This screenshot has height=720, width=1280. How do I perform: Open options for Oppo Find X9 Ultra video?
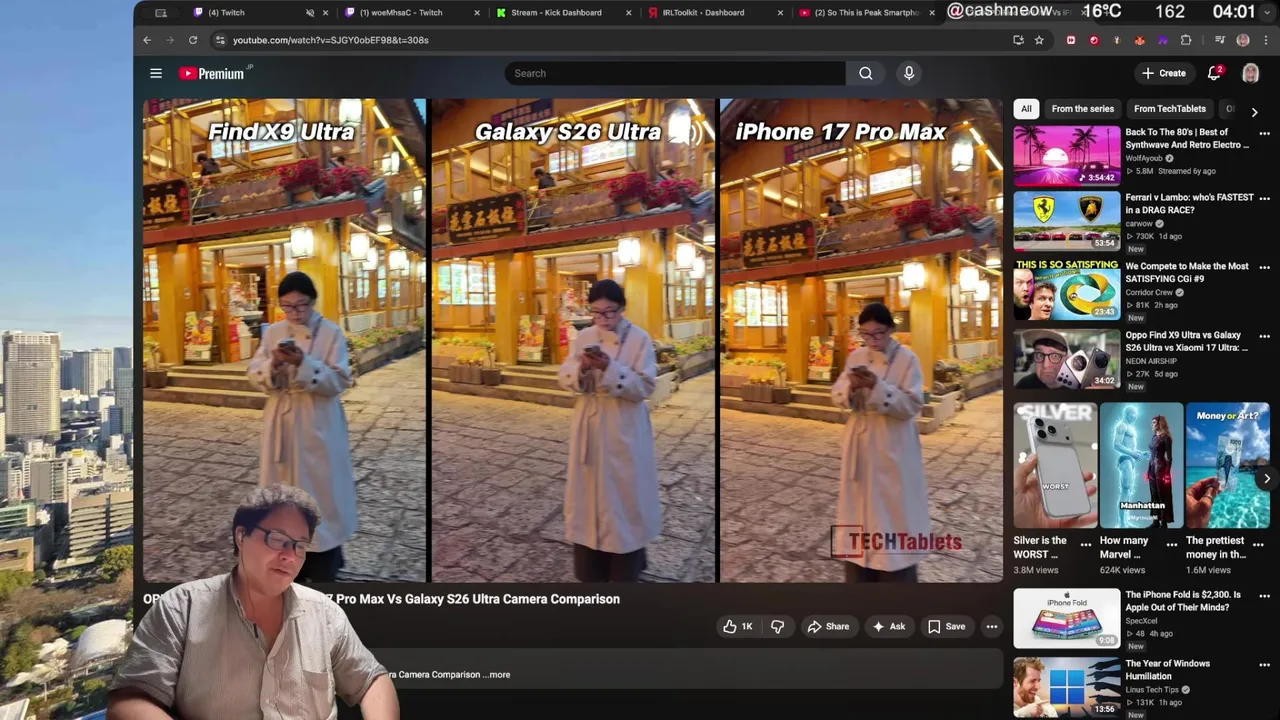[1264, 336]
